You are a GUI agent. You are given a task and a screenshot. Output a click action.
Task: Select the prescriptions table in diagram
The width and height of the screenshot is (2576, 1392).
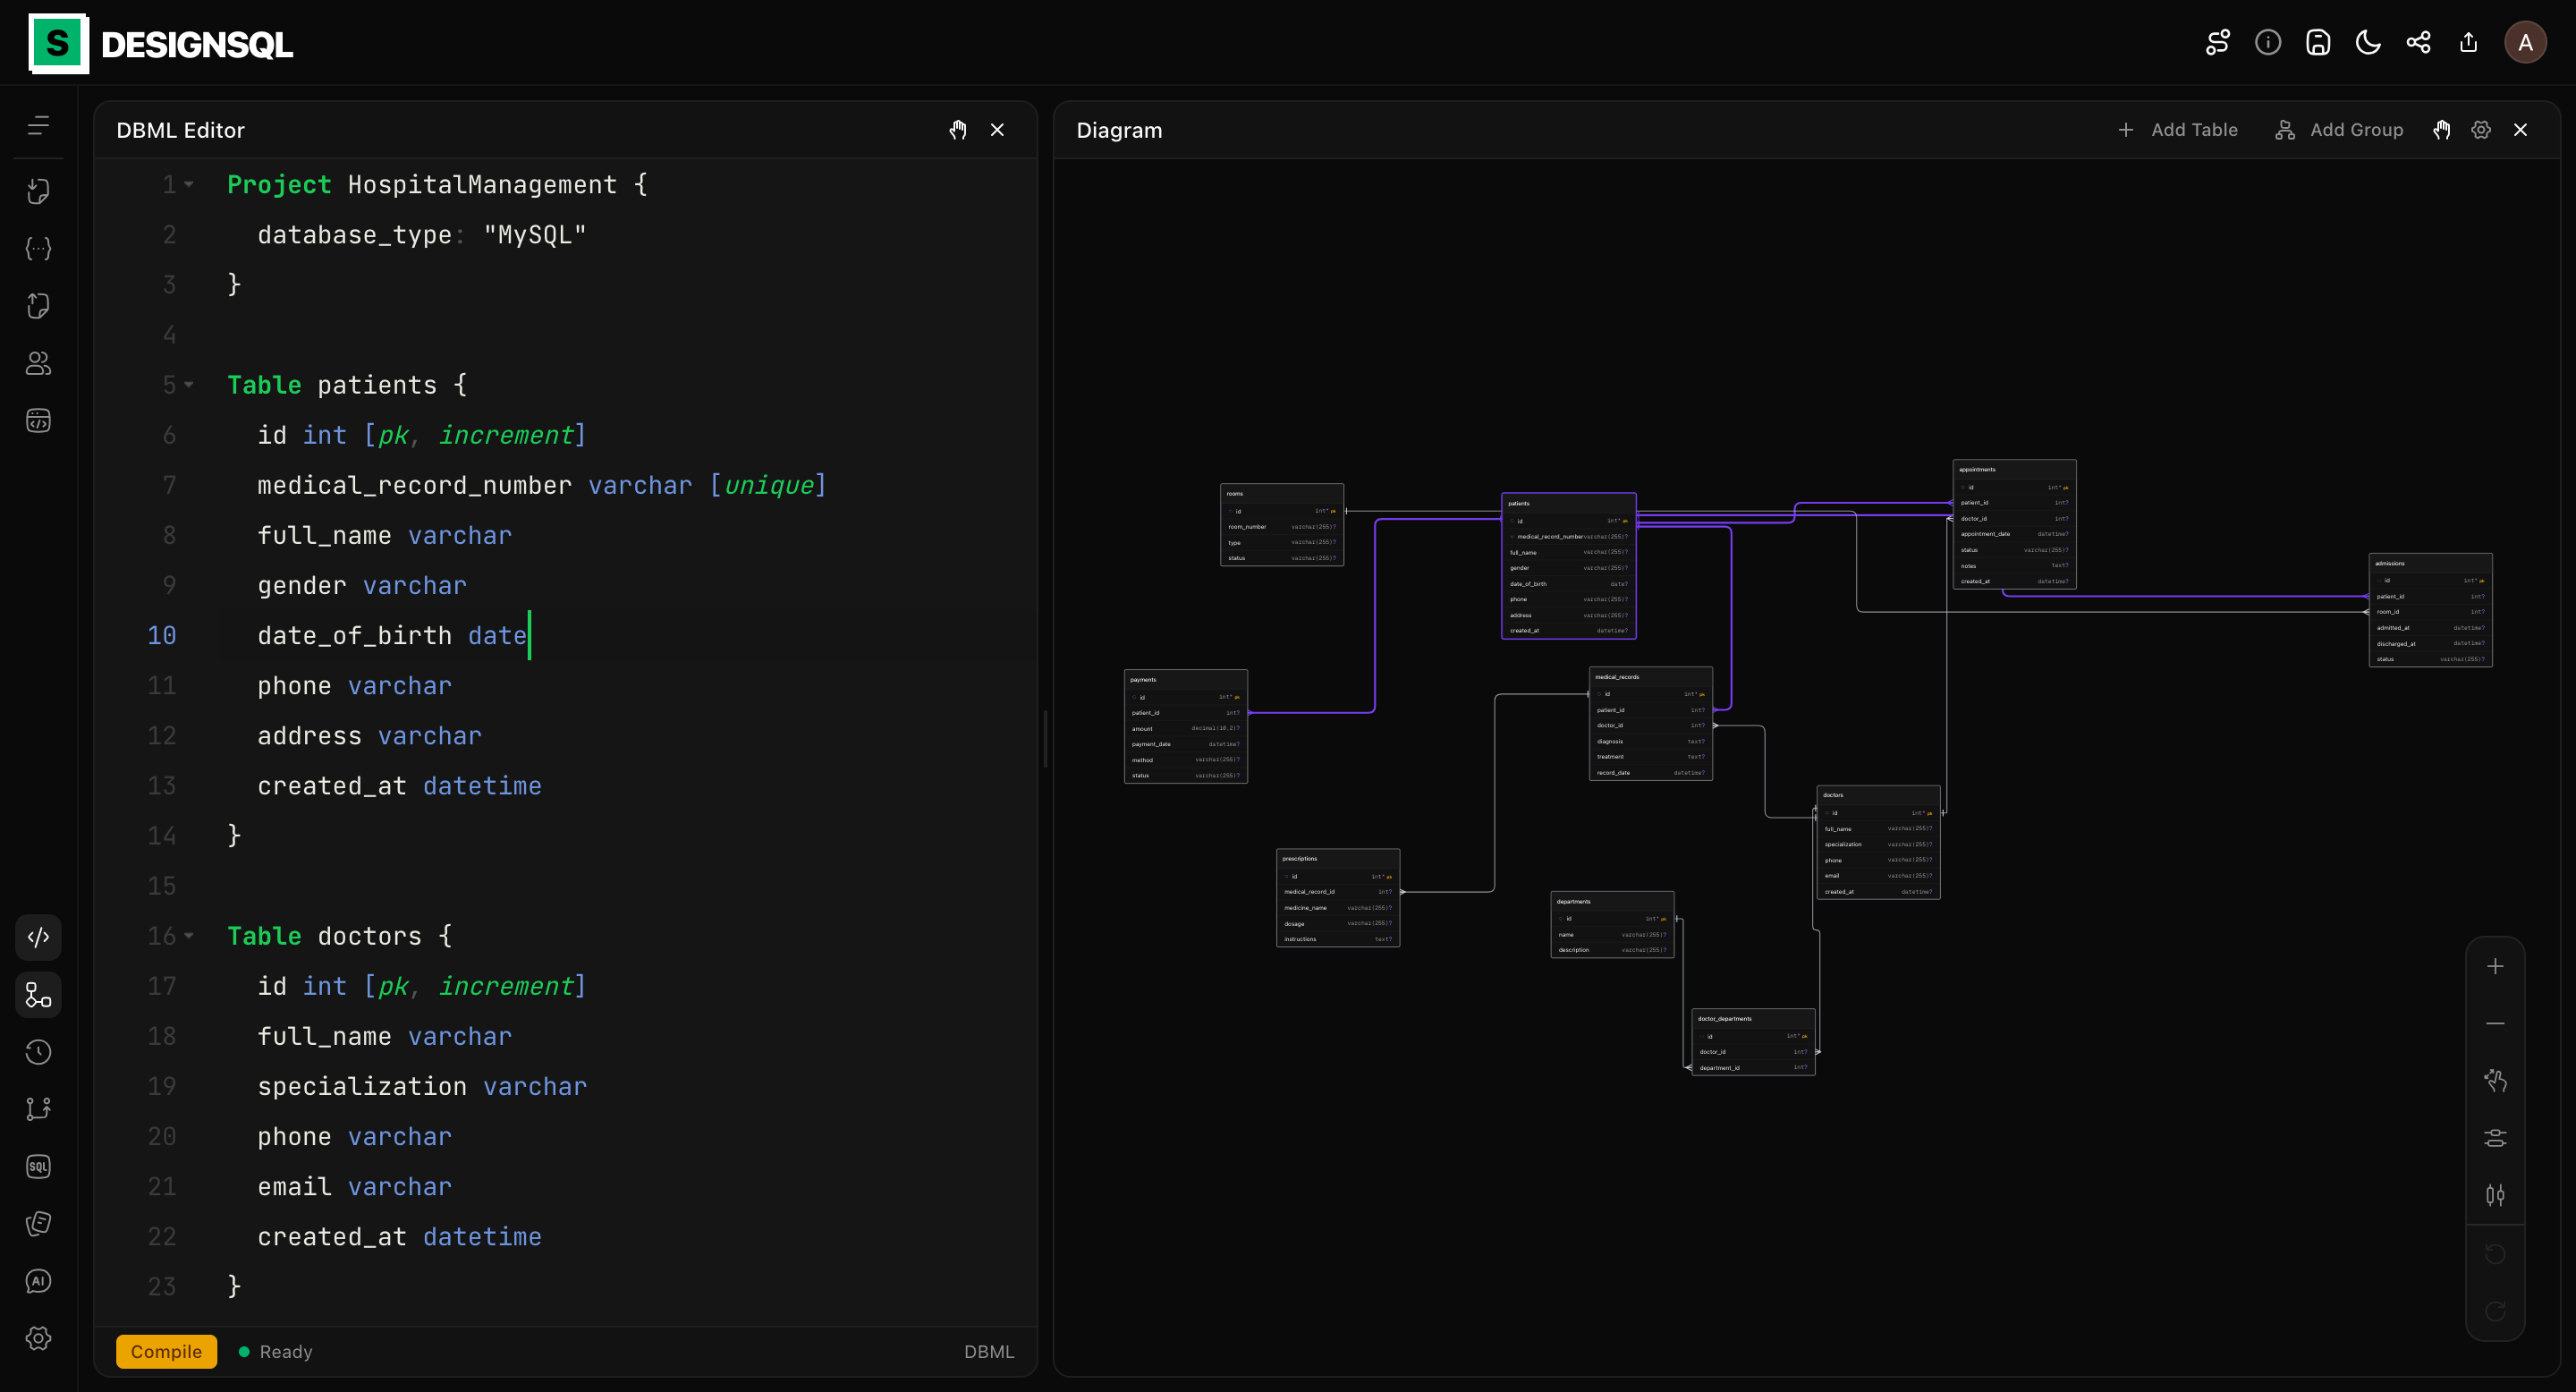[x=1338, y=898]
